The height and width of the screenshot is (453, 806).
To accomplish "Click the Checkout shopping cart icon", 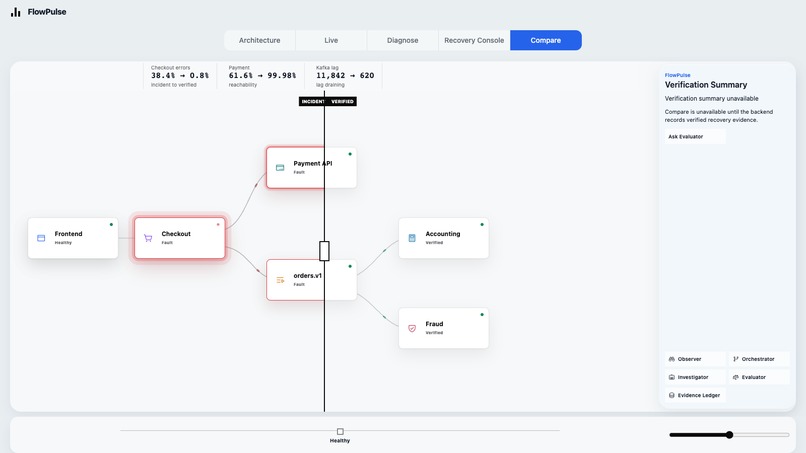I will coord(148,238).
